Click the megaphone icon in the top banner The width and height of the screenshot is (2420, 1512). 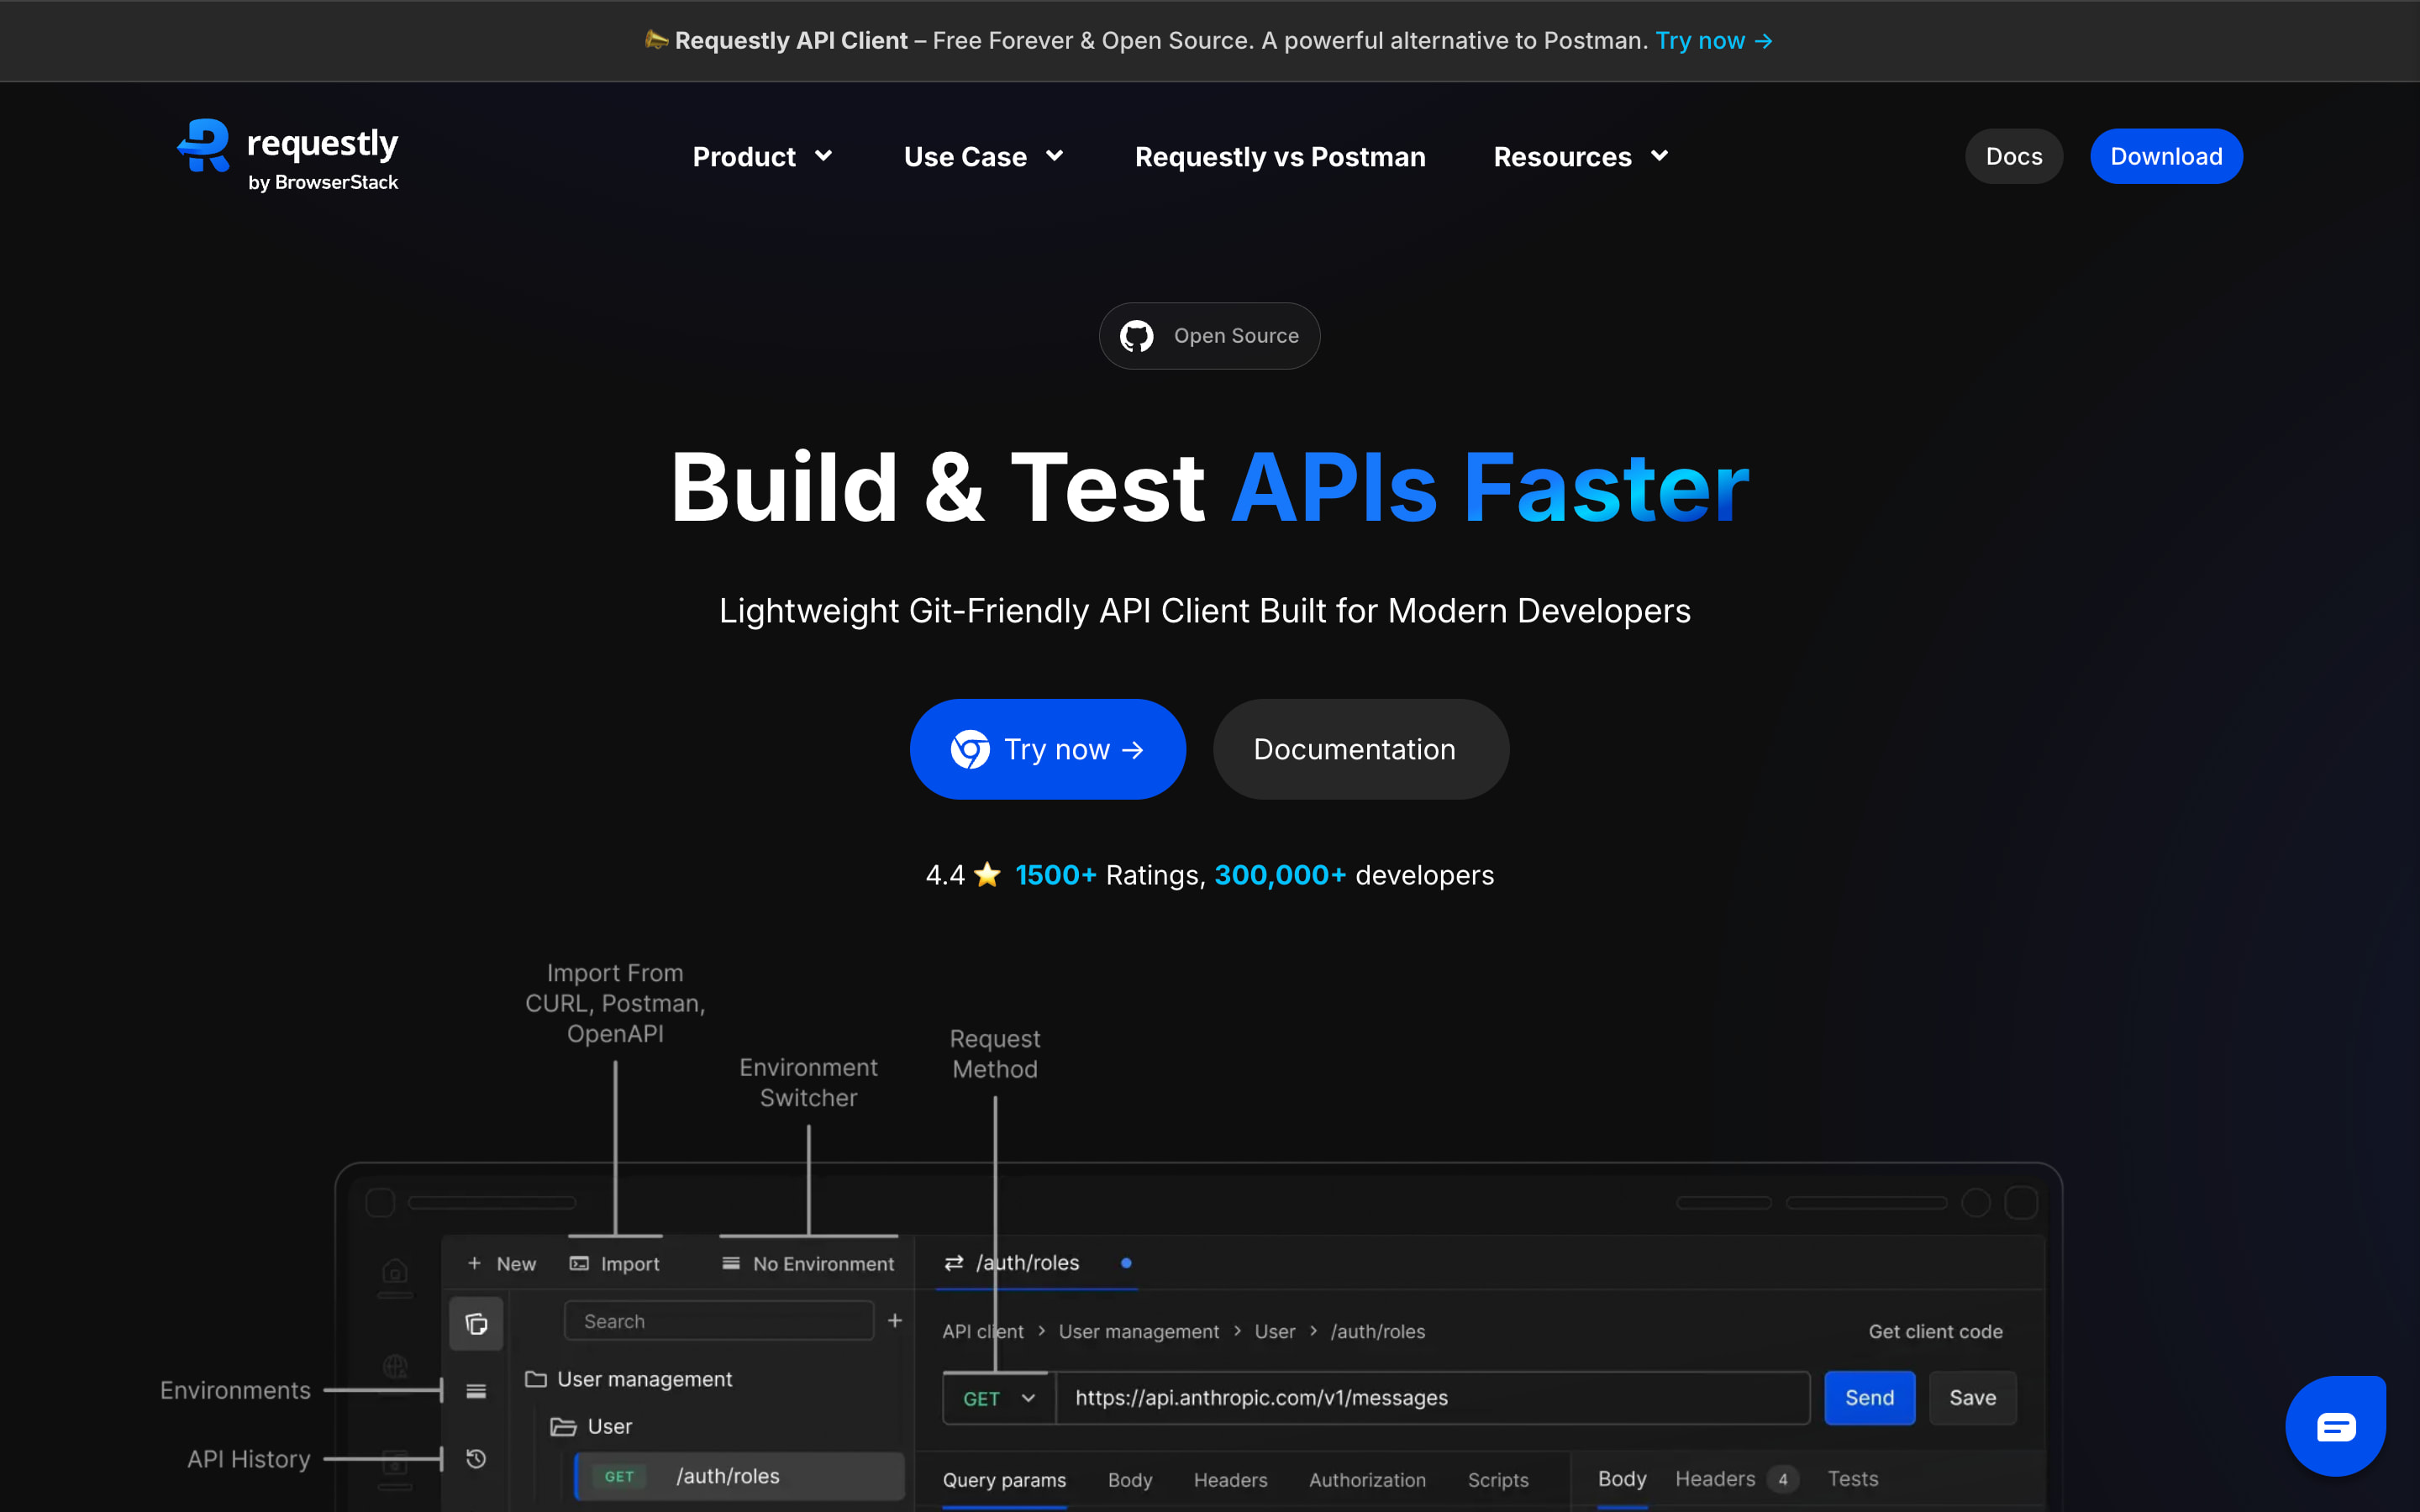tap(656, 40)
